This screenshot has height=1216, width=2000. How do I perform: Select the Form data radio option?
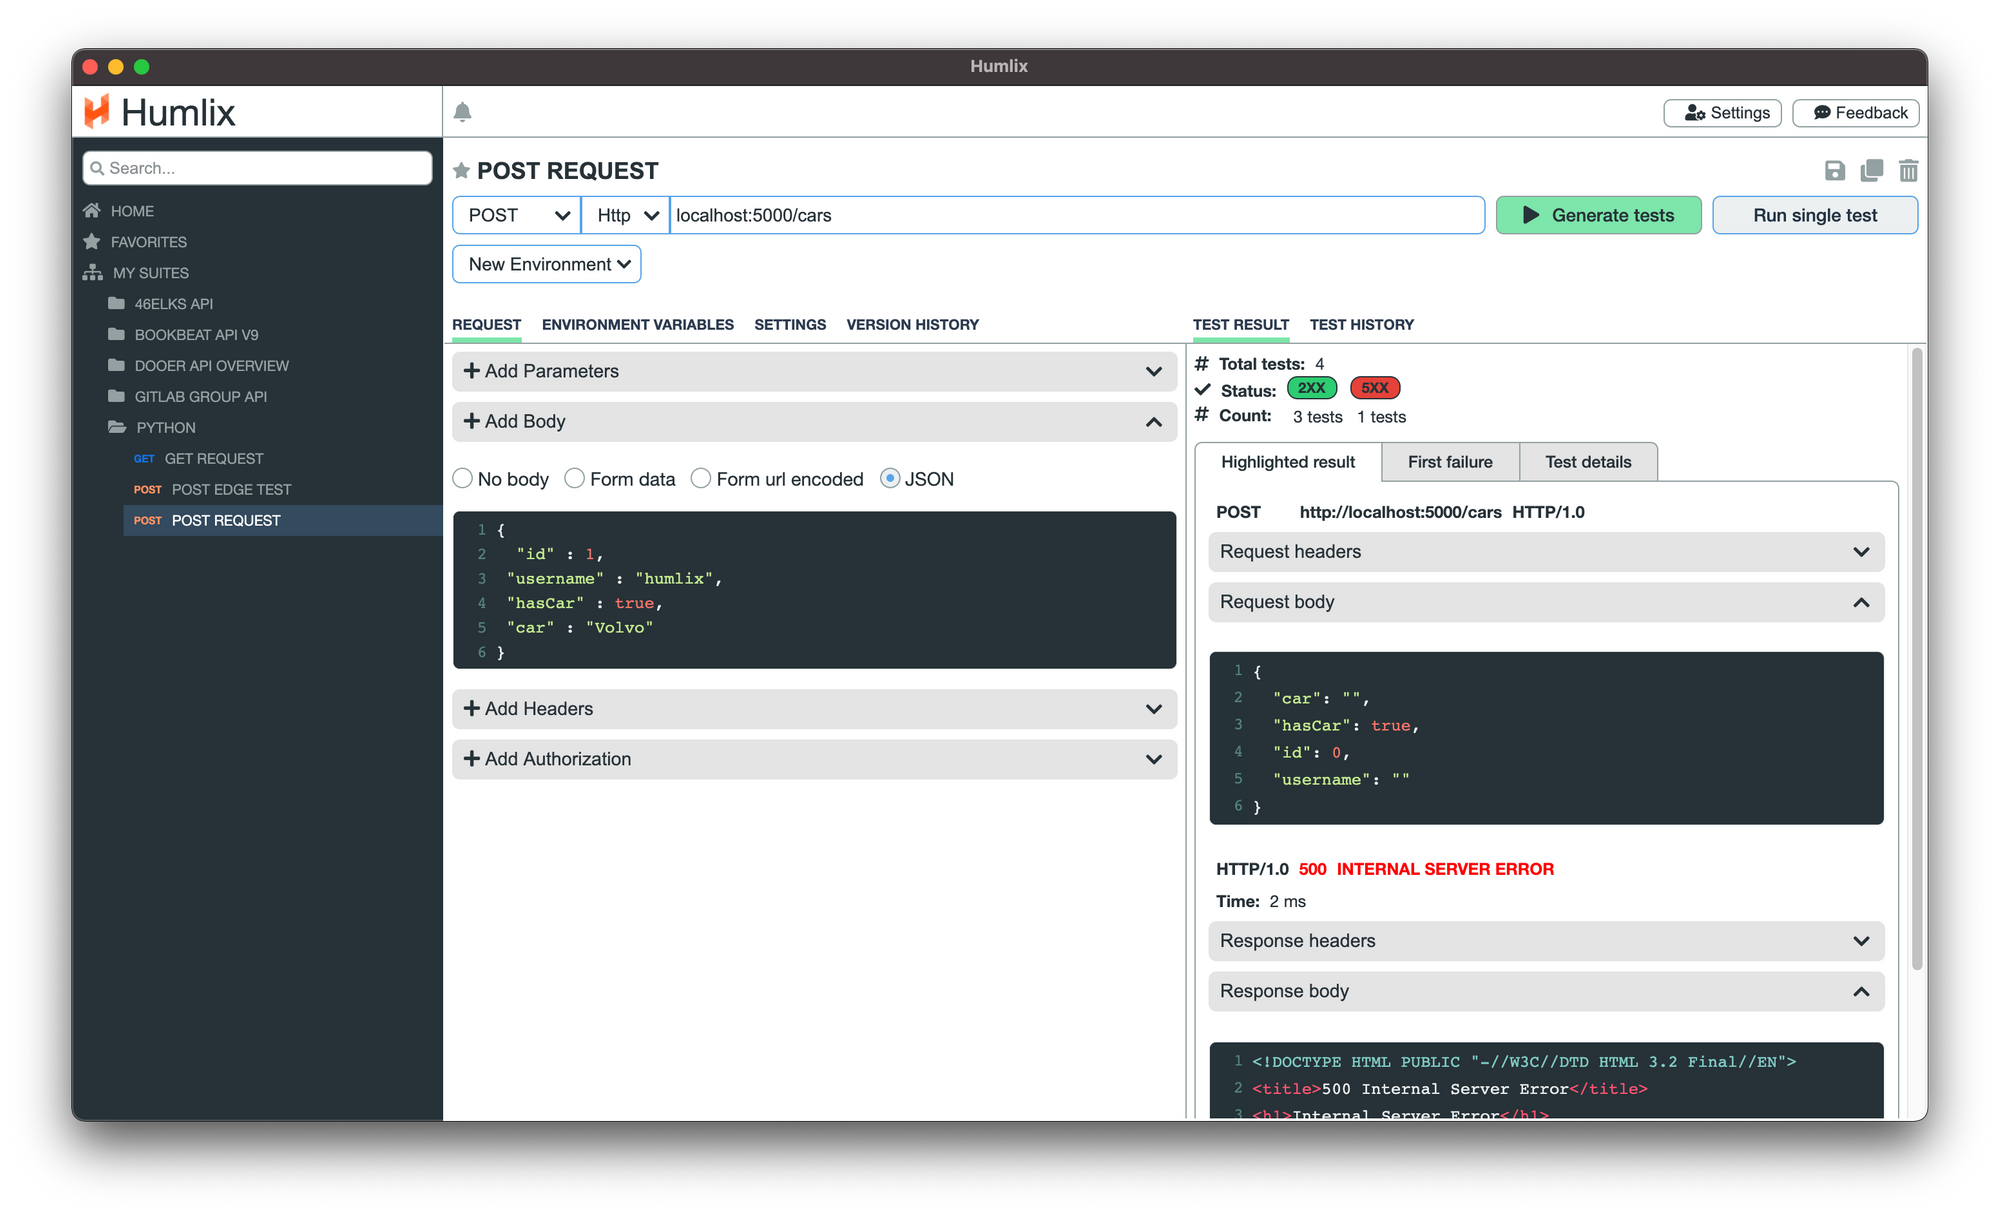click(x=575, y=479)
